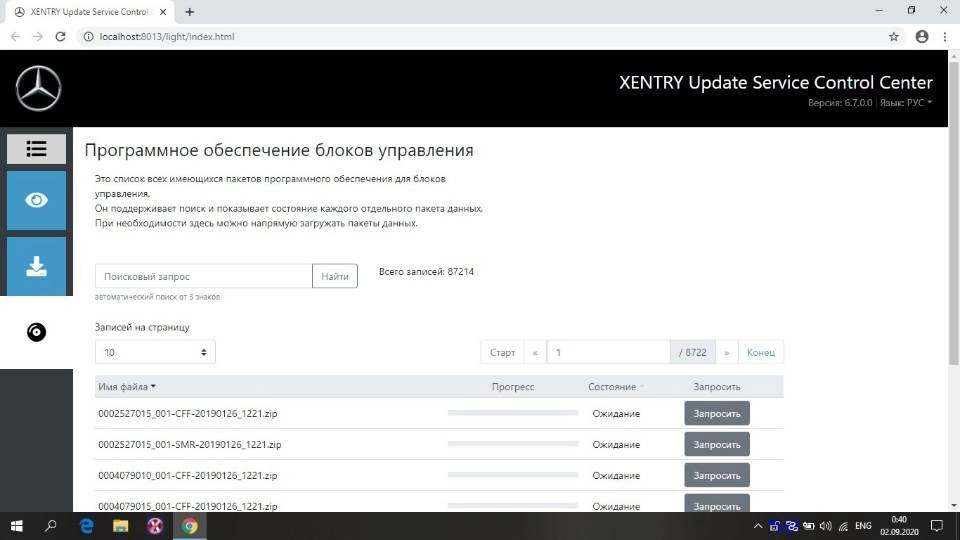Switch to Chrome in the taskbar
960x540 pixels.
pyautogui.click(x=190, y=526)
